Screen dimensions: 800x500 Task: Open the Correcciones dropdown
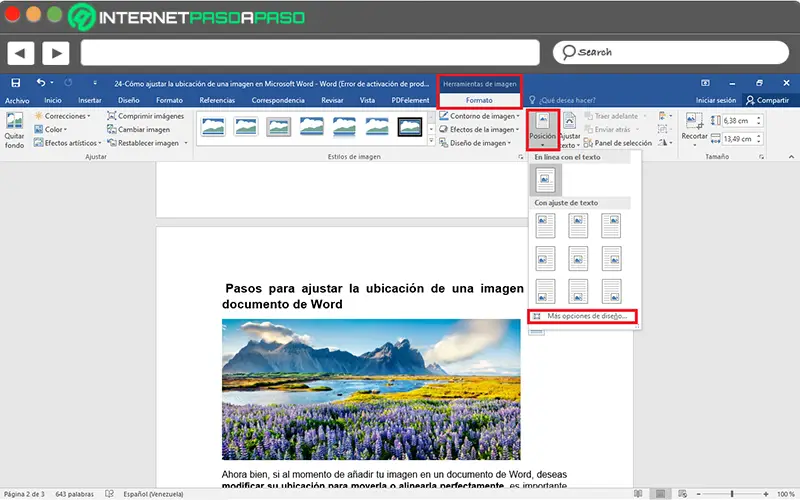pos(62,116)
